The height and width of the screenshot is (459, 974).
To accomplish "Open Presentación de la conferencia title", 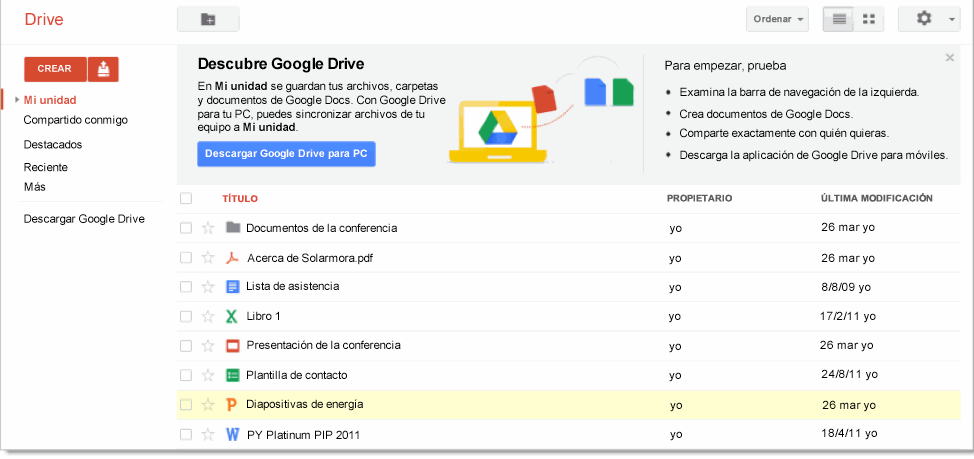I will [324, 345].
